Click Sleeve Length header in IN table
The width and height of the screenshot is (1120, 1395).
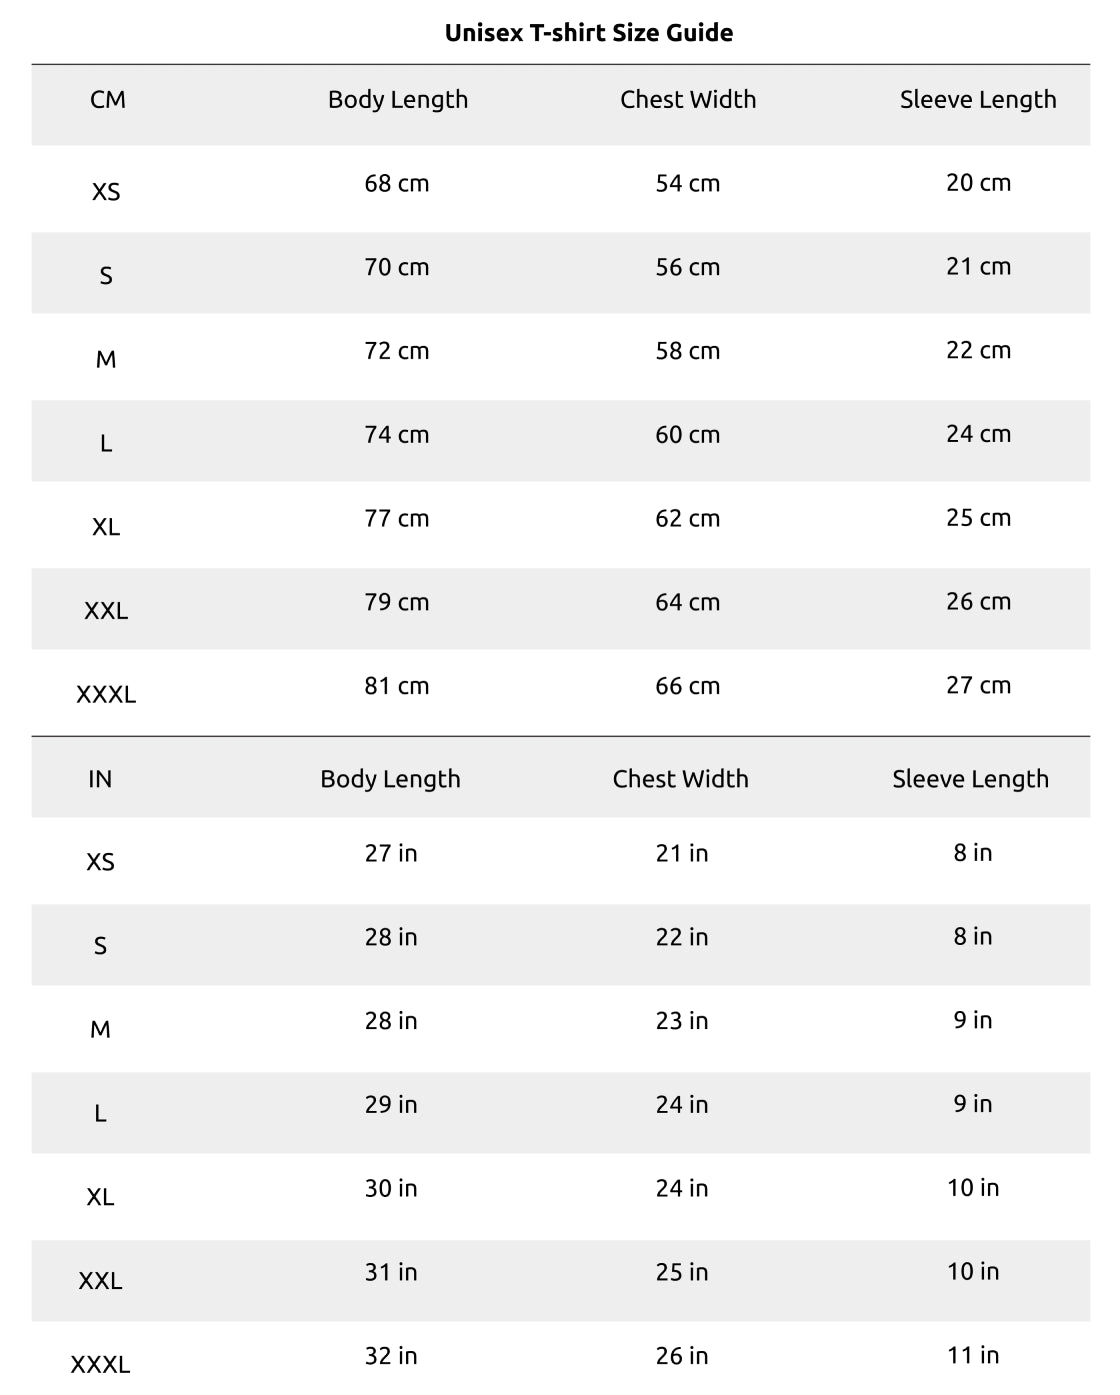971,779
